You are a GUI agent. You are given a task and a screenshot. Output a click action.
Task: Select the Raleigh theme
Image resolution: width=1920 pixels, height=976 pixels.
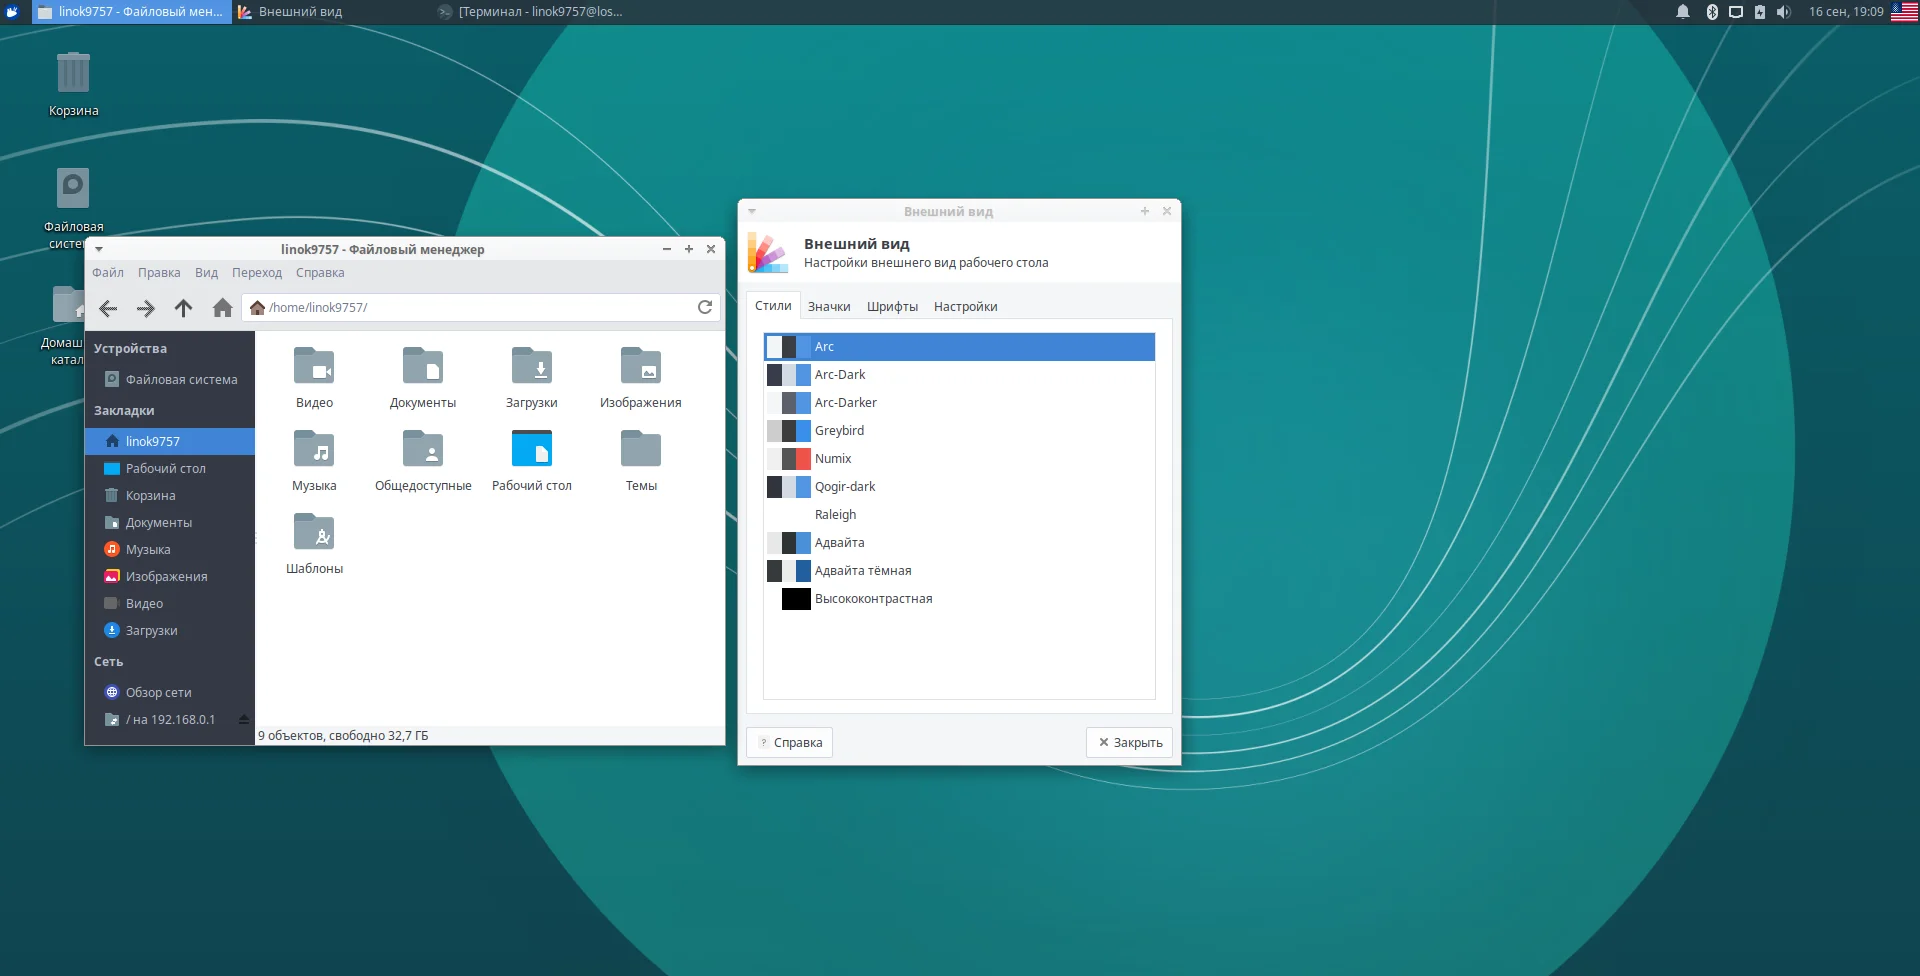[x=959, y=515]
